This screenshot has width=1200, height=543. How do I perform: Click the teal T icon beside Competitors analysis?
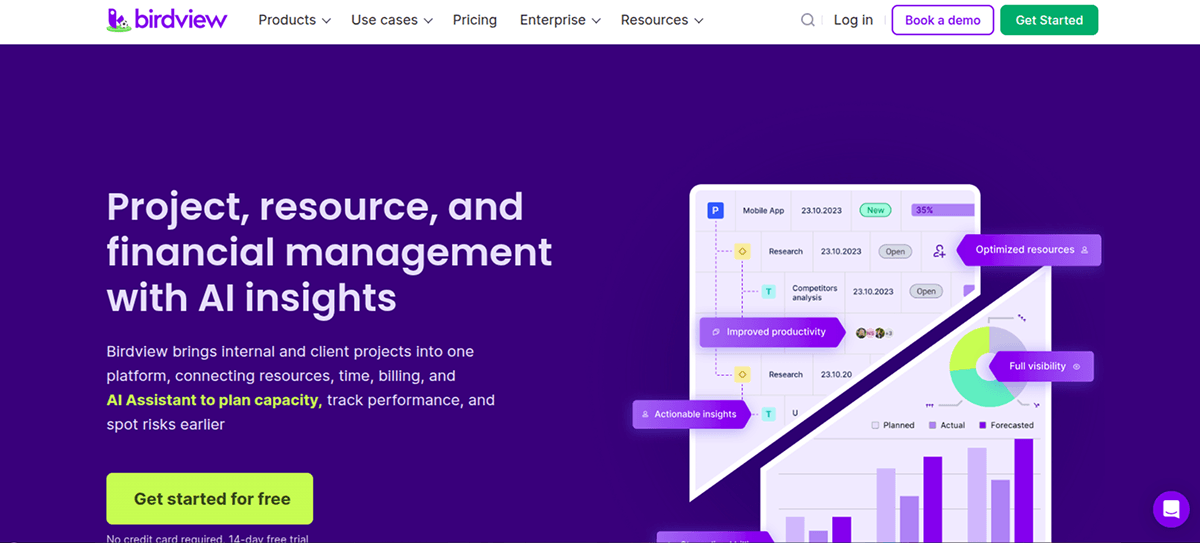(x=768, y=292)
